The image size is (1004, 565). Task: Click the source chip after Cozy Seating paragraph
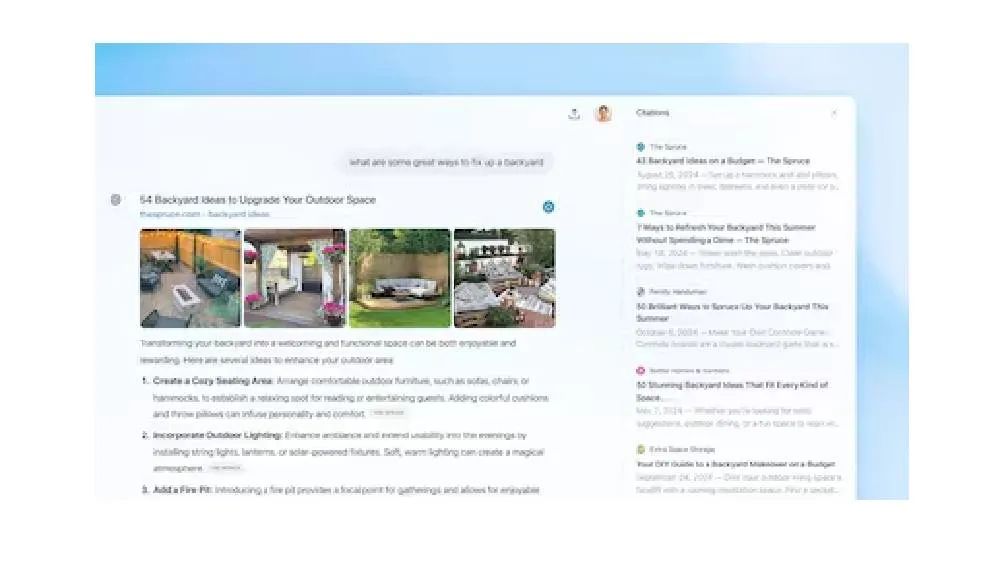388,413
